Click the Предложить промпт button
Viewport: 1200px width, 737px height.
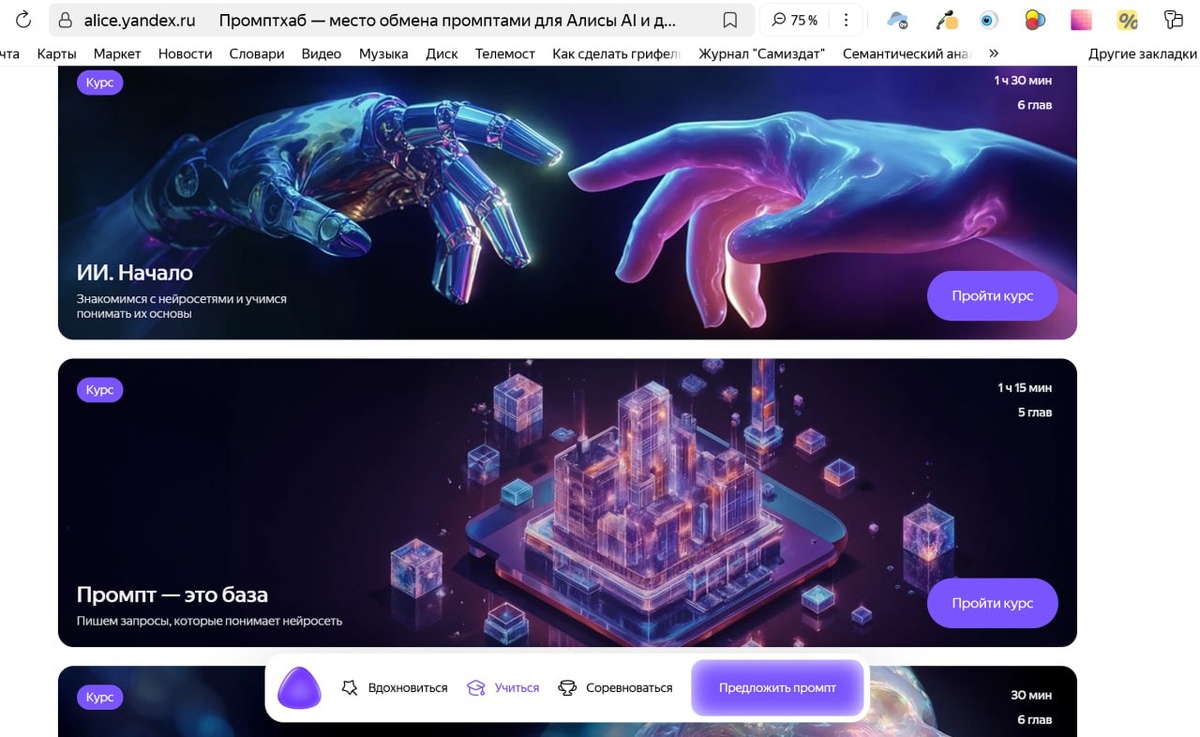(x=777, y=688)
